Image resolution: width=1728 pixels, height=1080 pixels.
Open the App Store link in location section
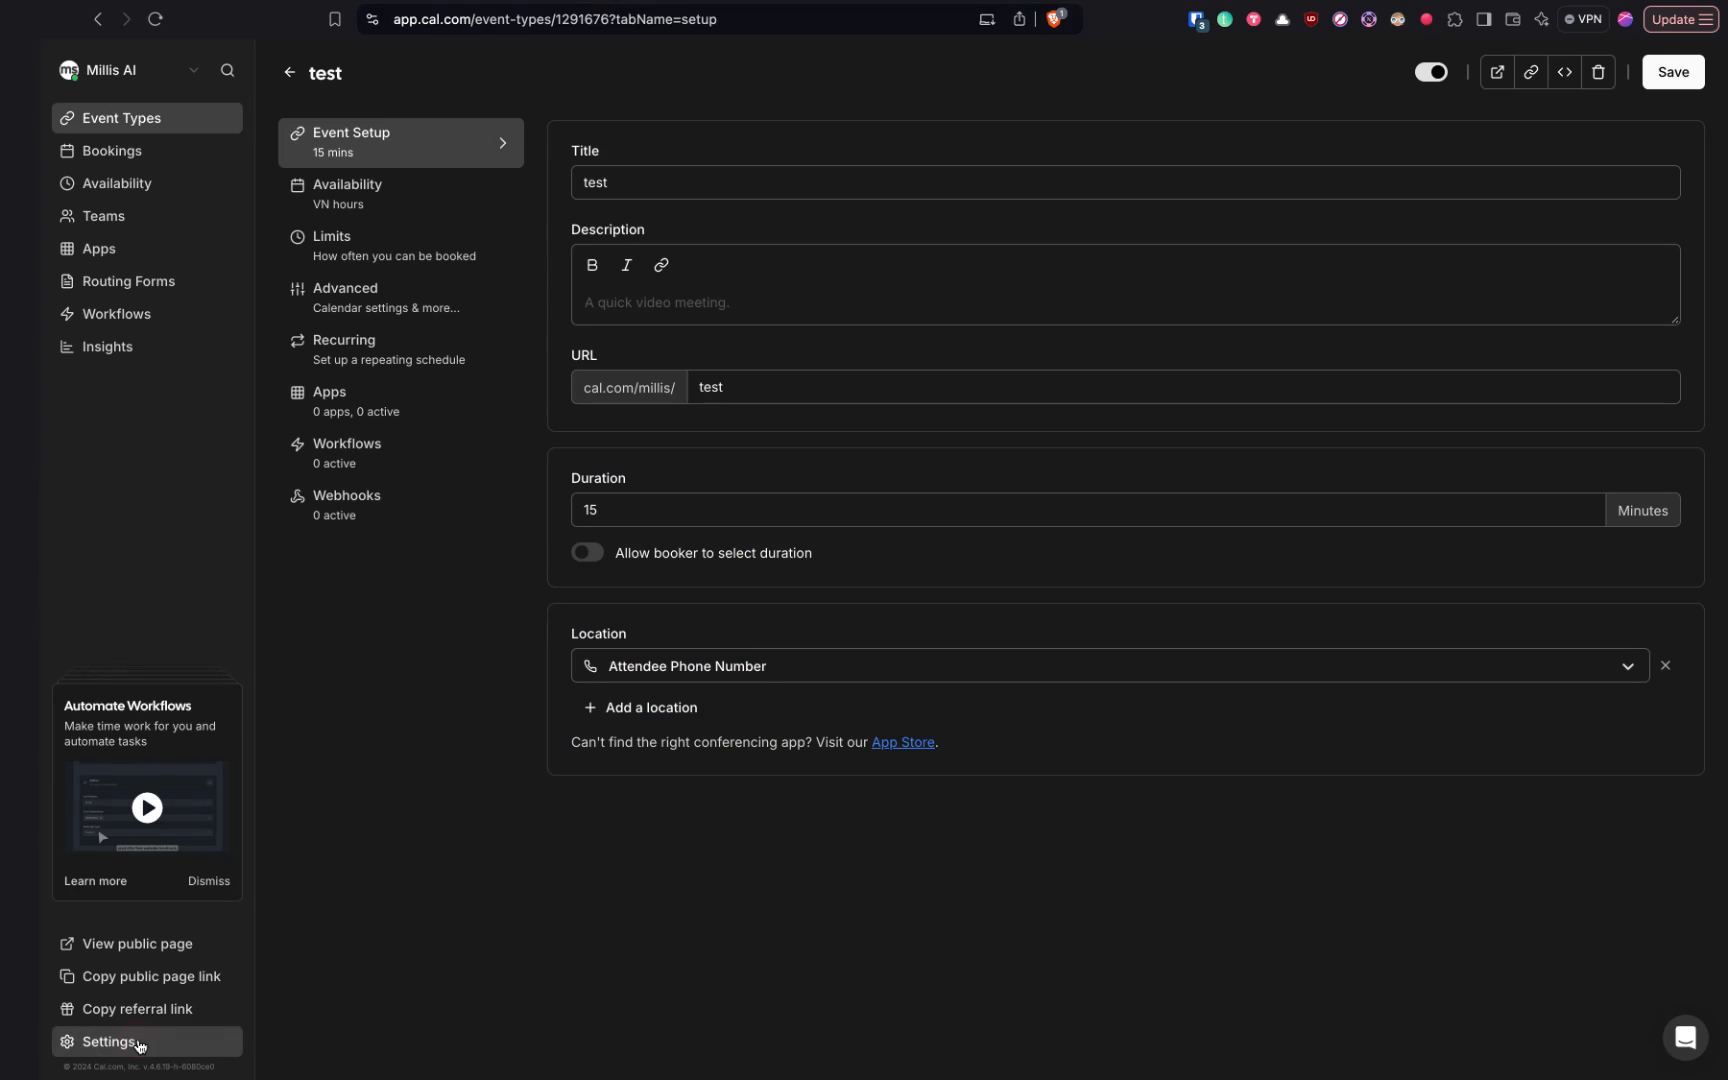[x=902, y=742]
